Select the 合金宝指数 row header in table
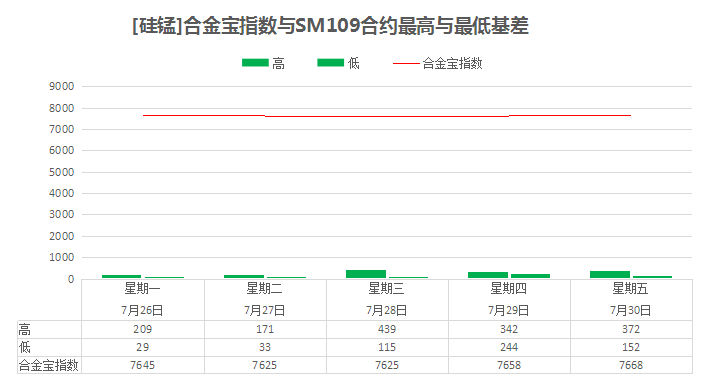The image size is (712, 390). tap(49, 365)
